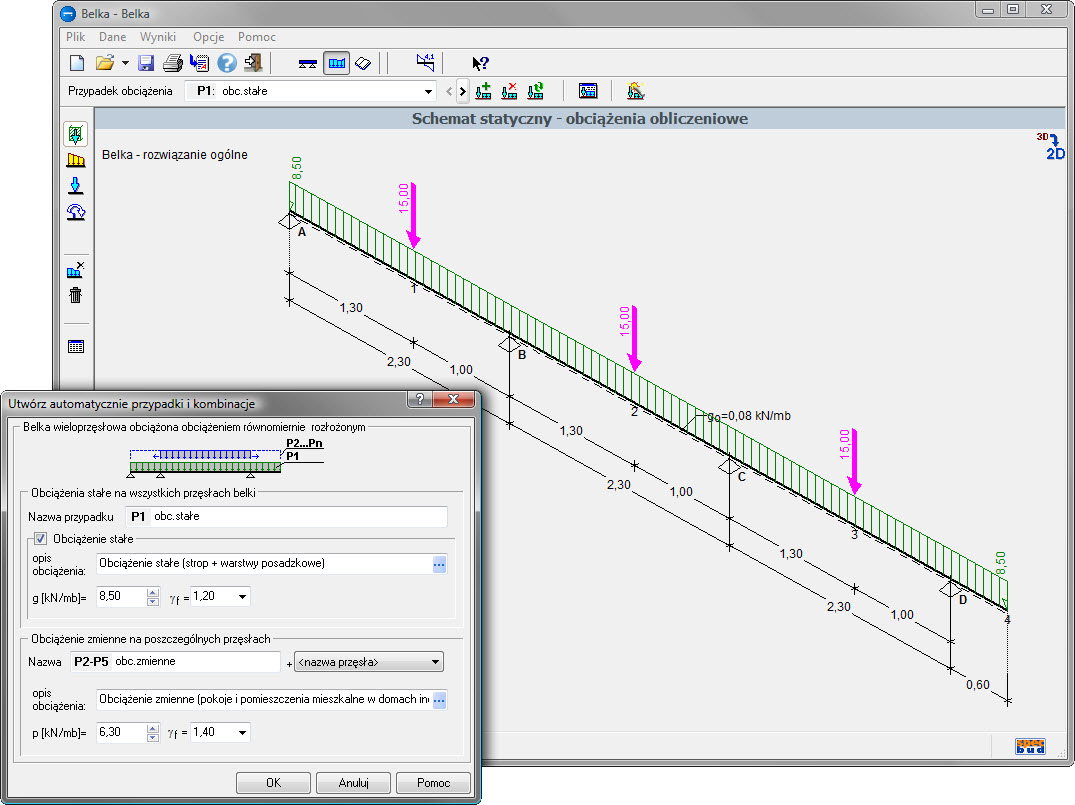1075x805 pixels.
Task: Switch view using the 3D/2D toggle icon
Action: [1052, 147]
